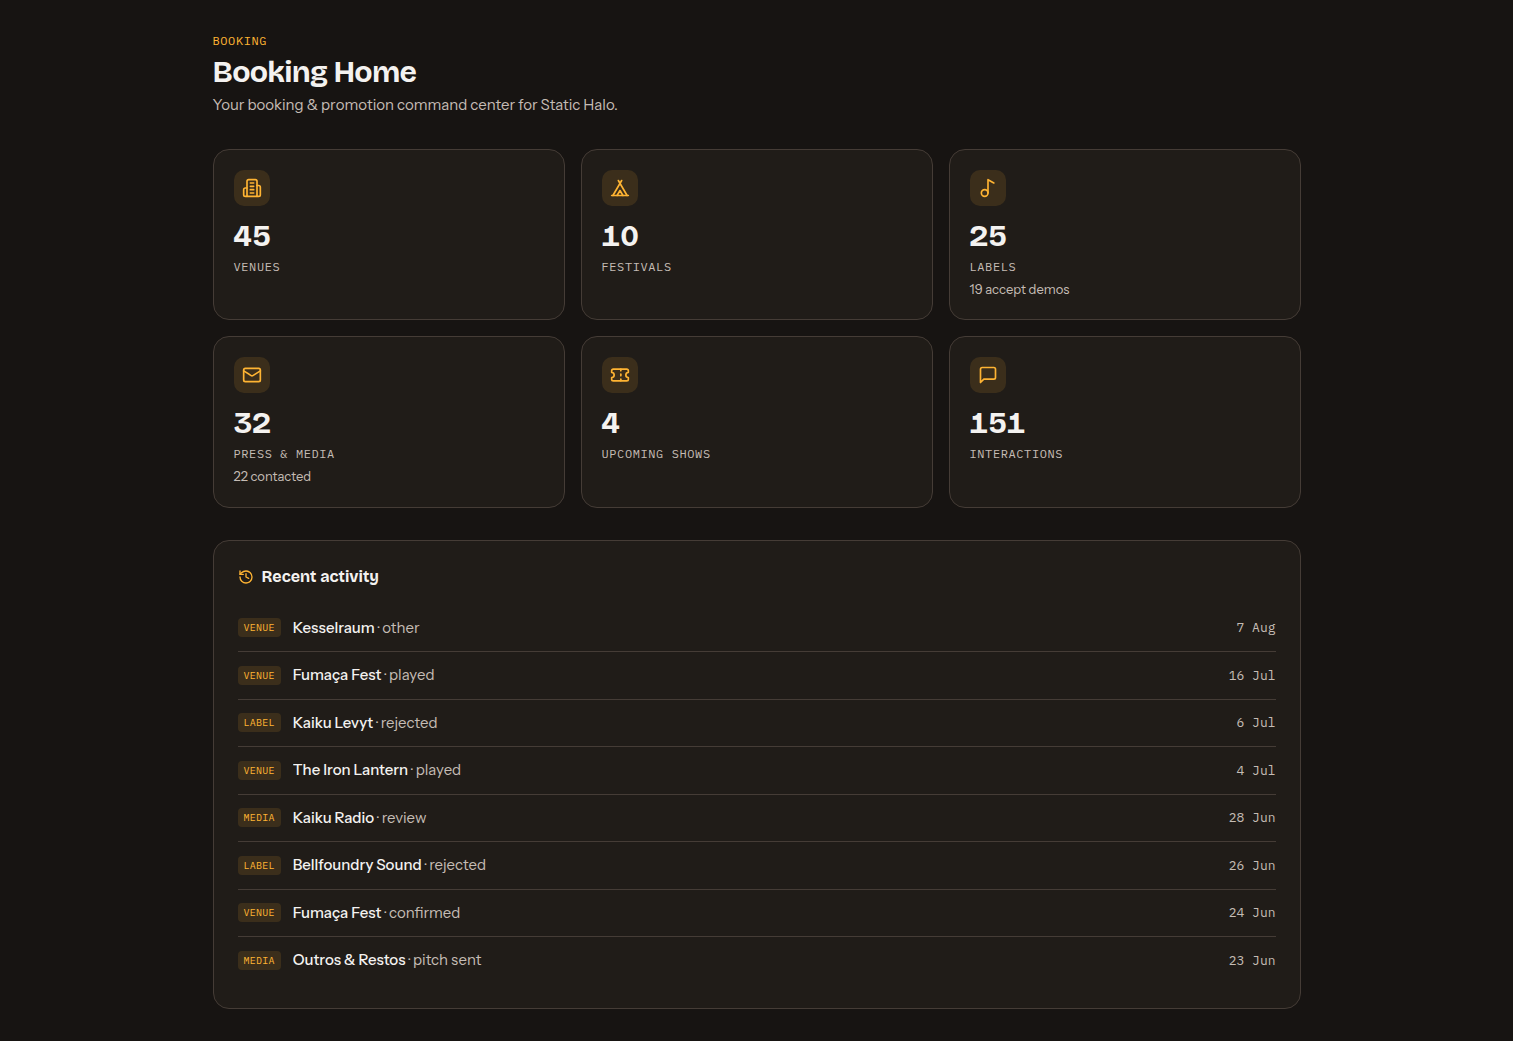Click the MEDIA tag beside Kaiku Radio

[259, 818]
